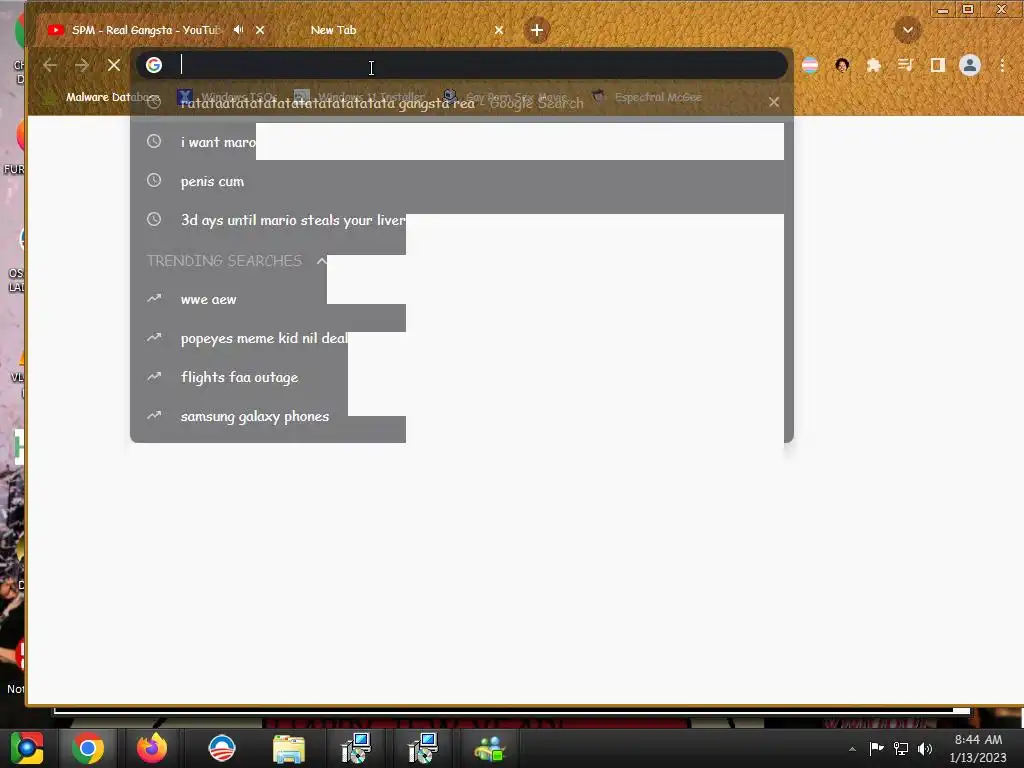Viewport: 1024px width, 768px height.
Task: Click trending arrow icon beside 'wwe aew'
Action: point(154,298)
